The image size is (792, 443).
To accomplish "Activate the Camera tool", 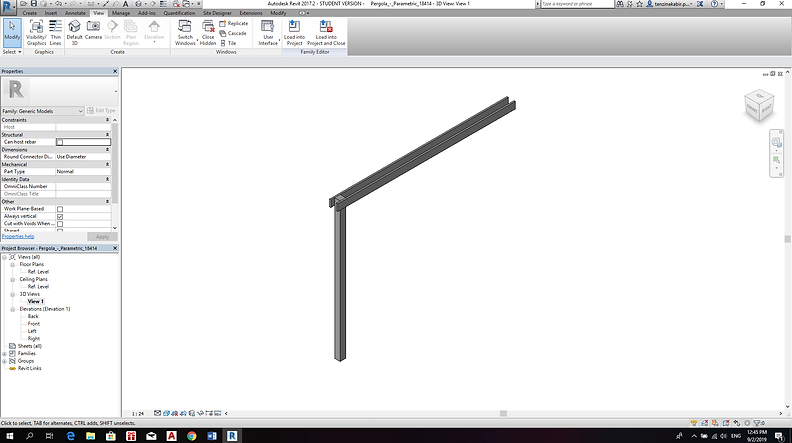I will (x=93, y=30).
